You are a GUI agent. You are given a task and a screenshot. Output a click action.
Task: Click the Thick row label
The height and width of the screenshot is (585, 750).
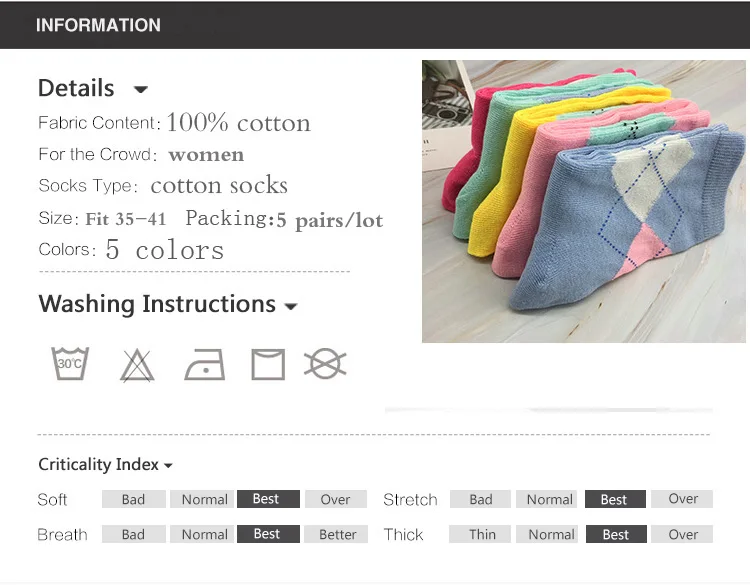point(403,534)
